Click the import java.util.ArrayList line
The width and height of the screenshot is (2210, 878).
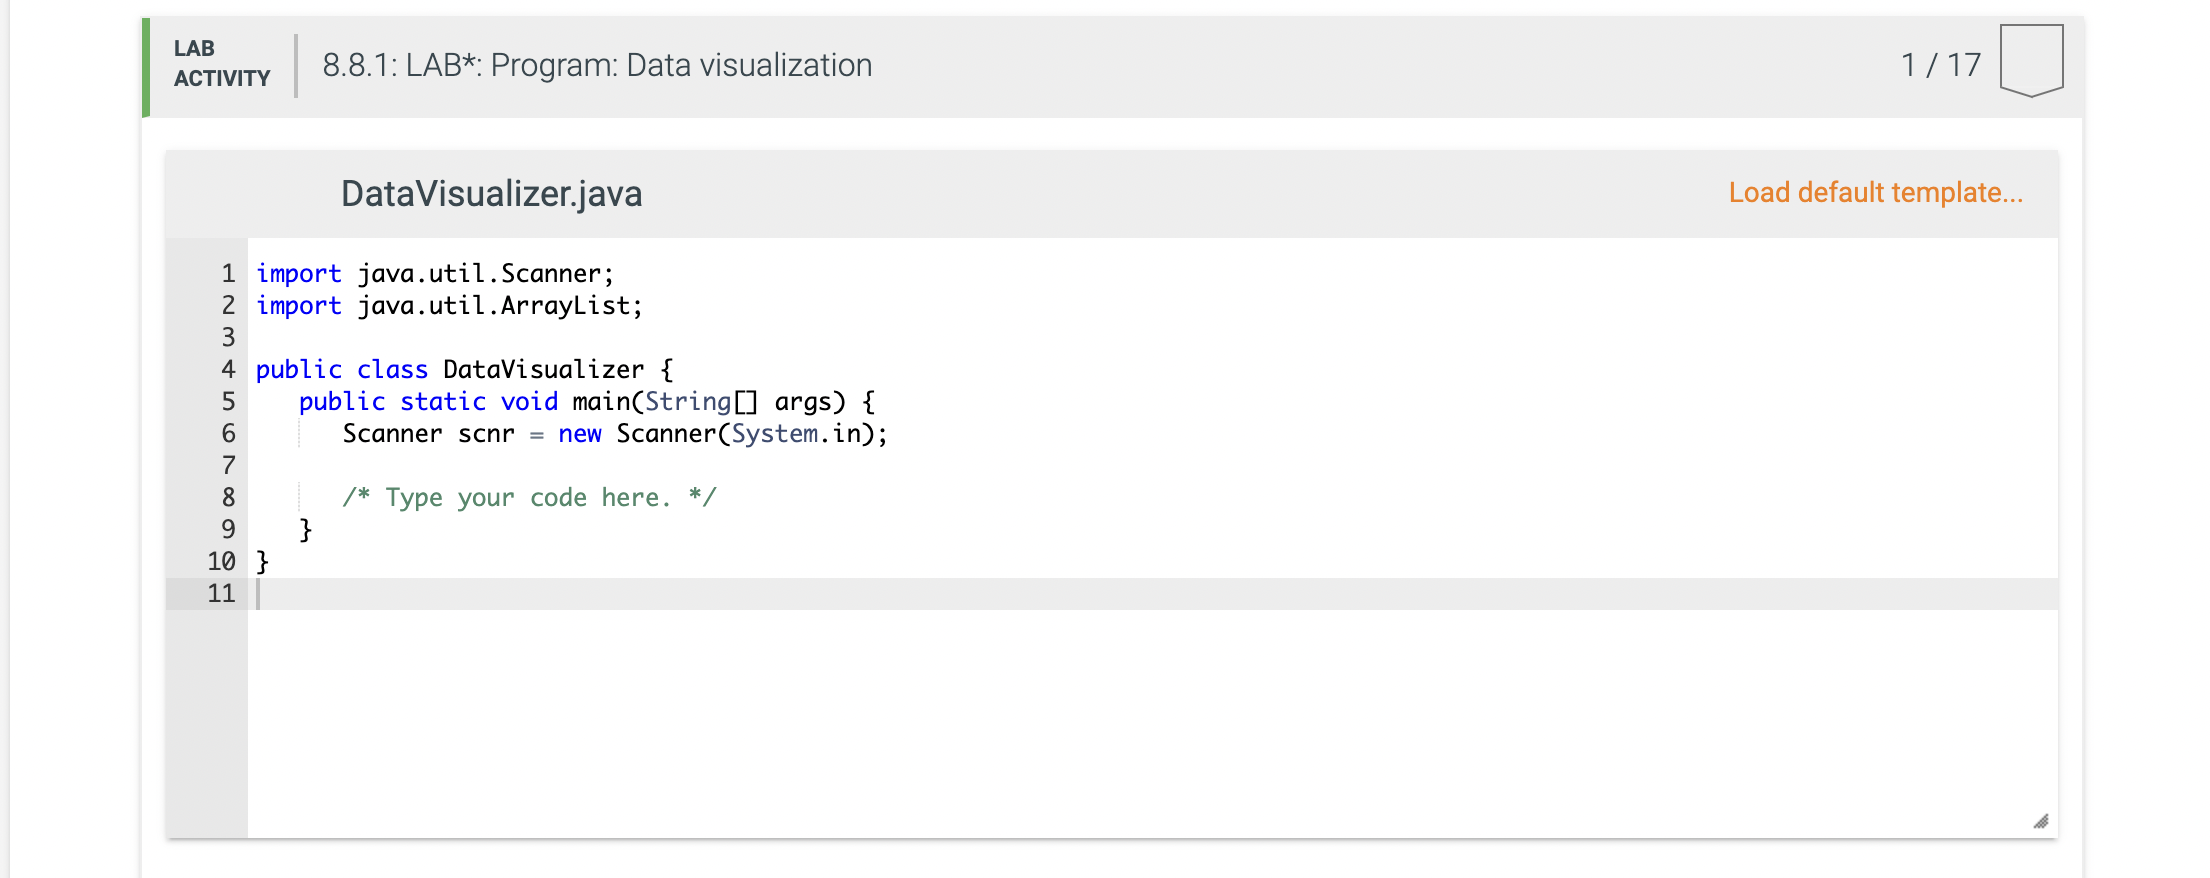tap(449, 305)
